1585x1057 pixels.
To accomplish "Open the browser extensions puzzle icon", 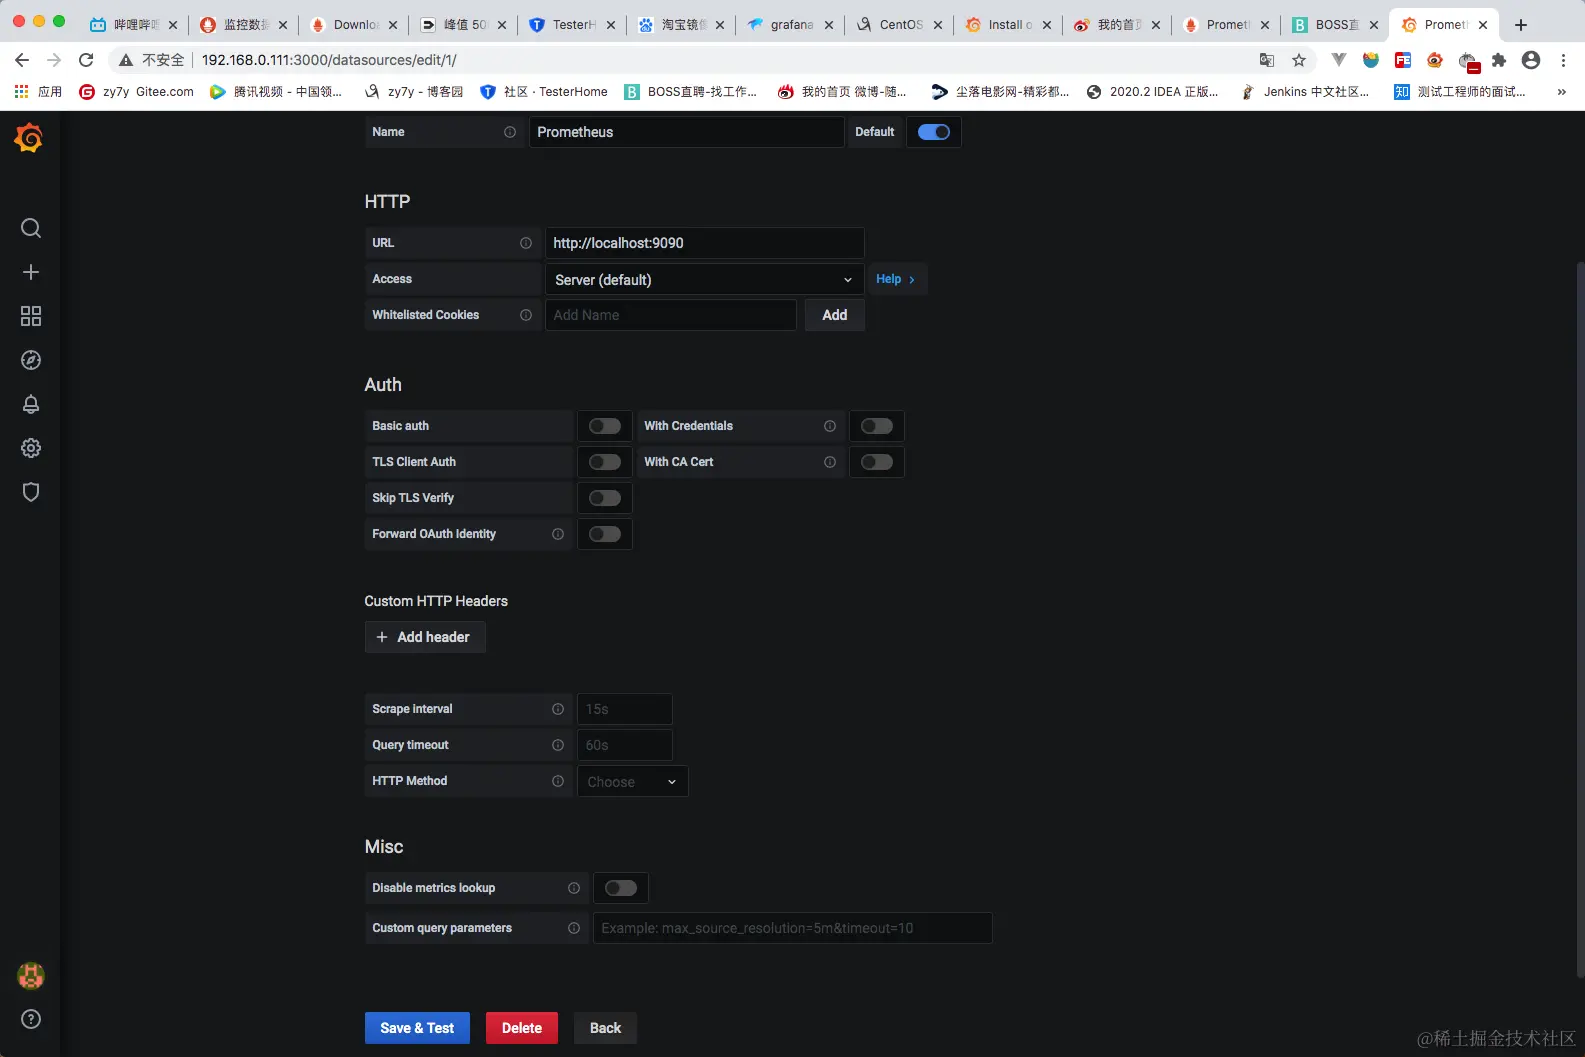I will tap(1499, 60).
